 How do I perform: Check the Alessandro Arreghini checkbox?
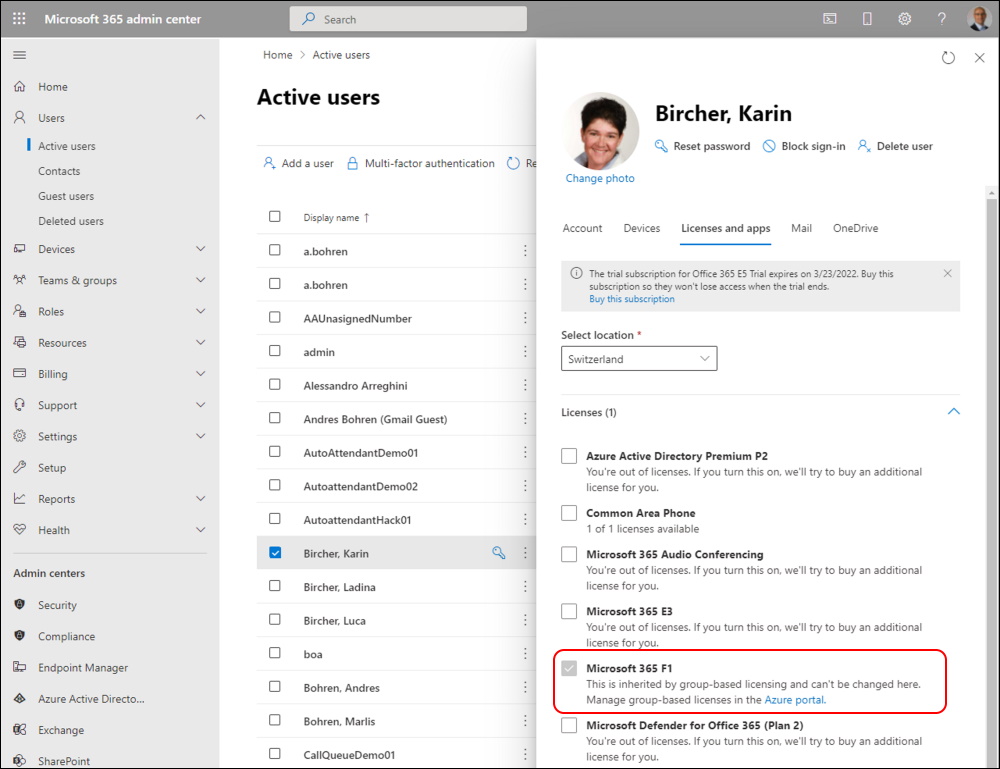tap(275, 384)
